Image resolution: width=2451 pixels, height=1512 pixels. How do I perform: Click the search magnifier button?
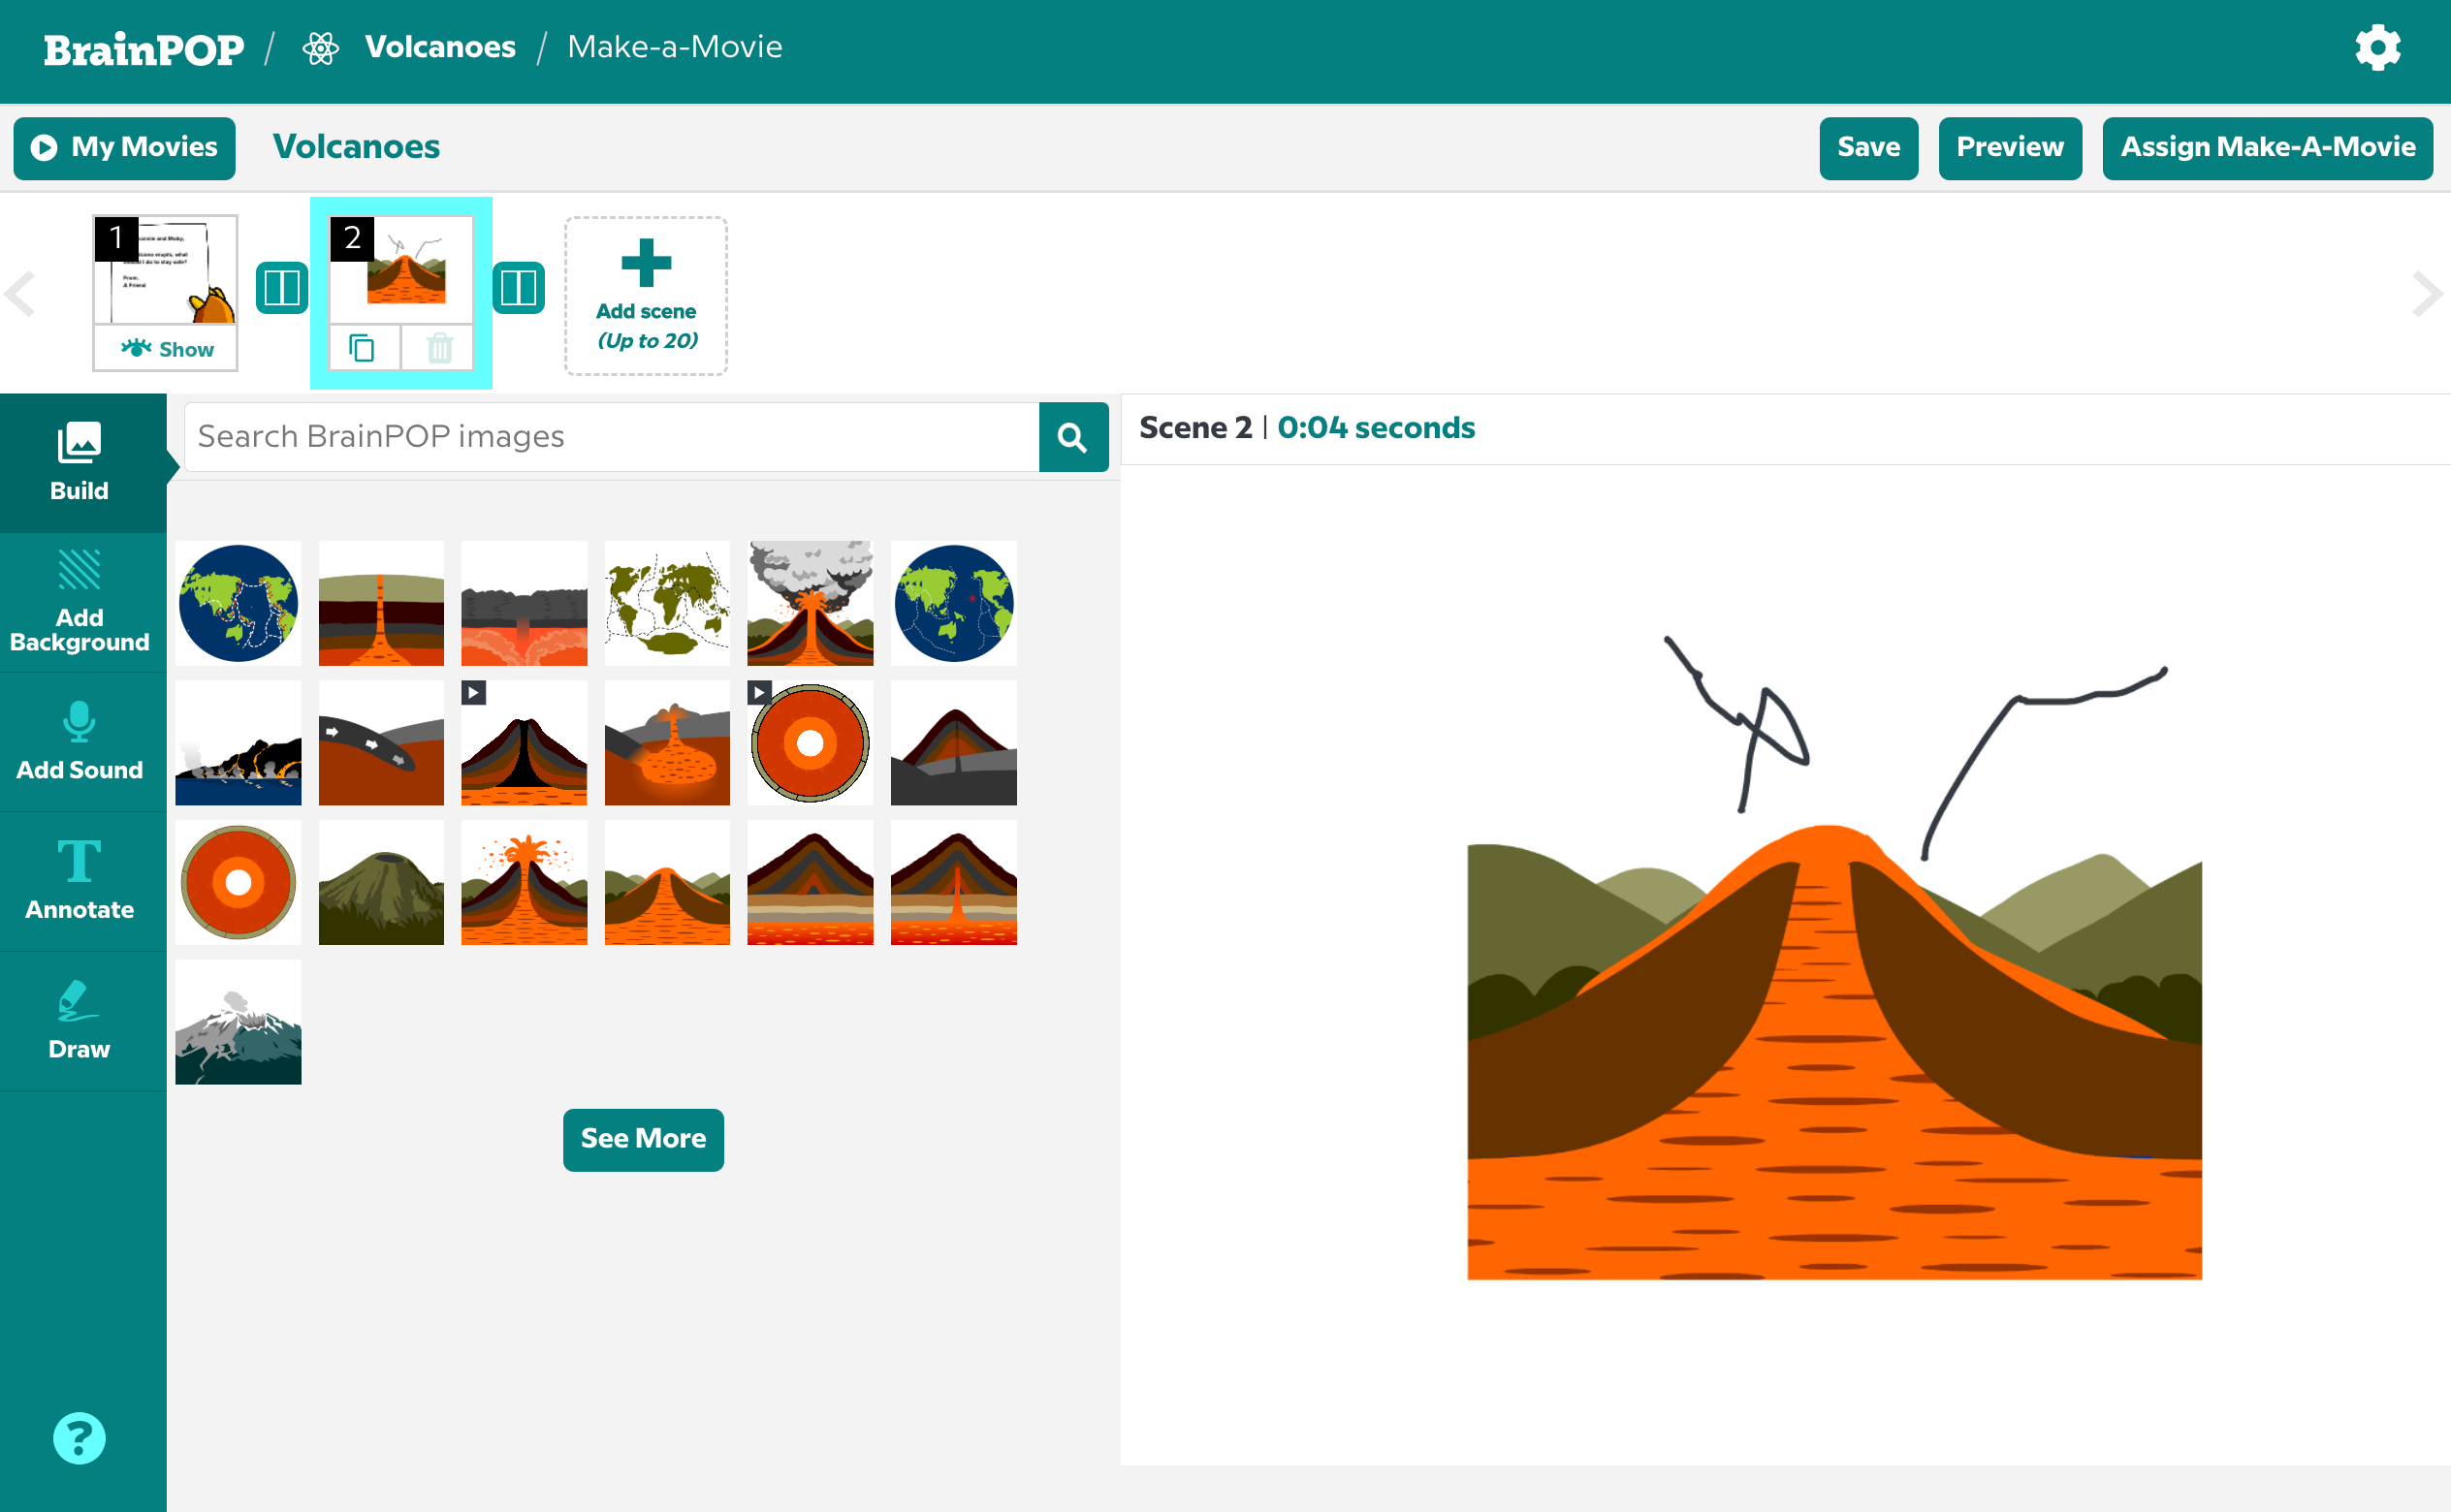[x=1072, y=437]
